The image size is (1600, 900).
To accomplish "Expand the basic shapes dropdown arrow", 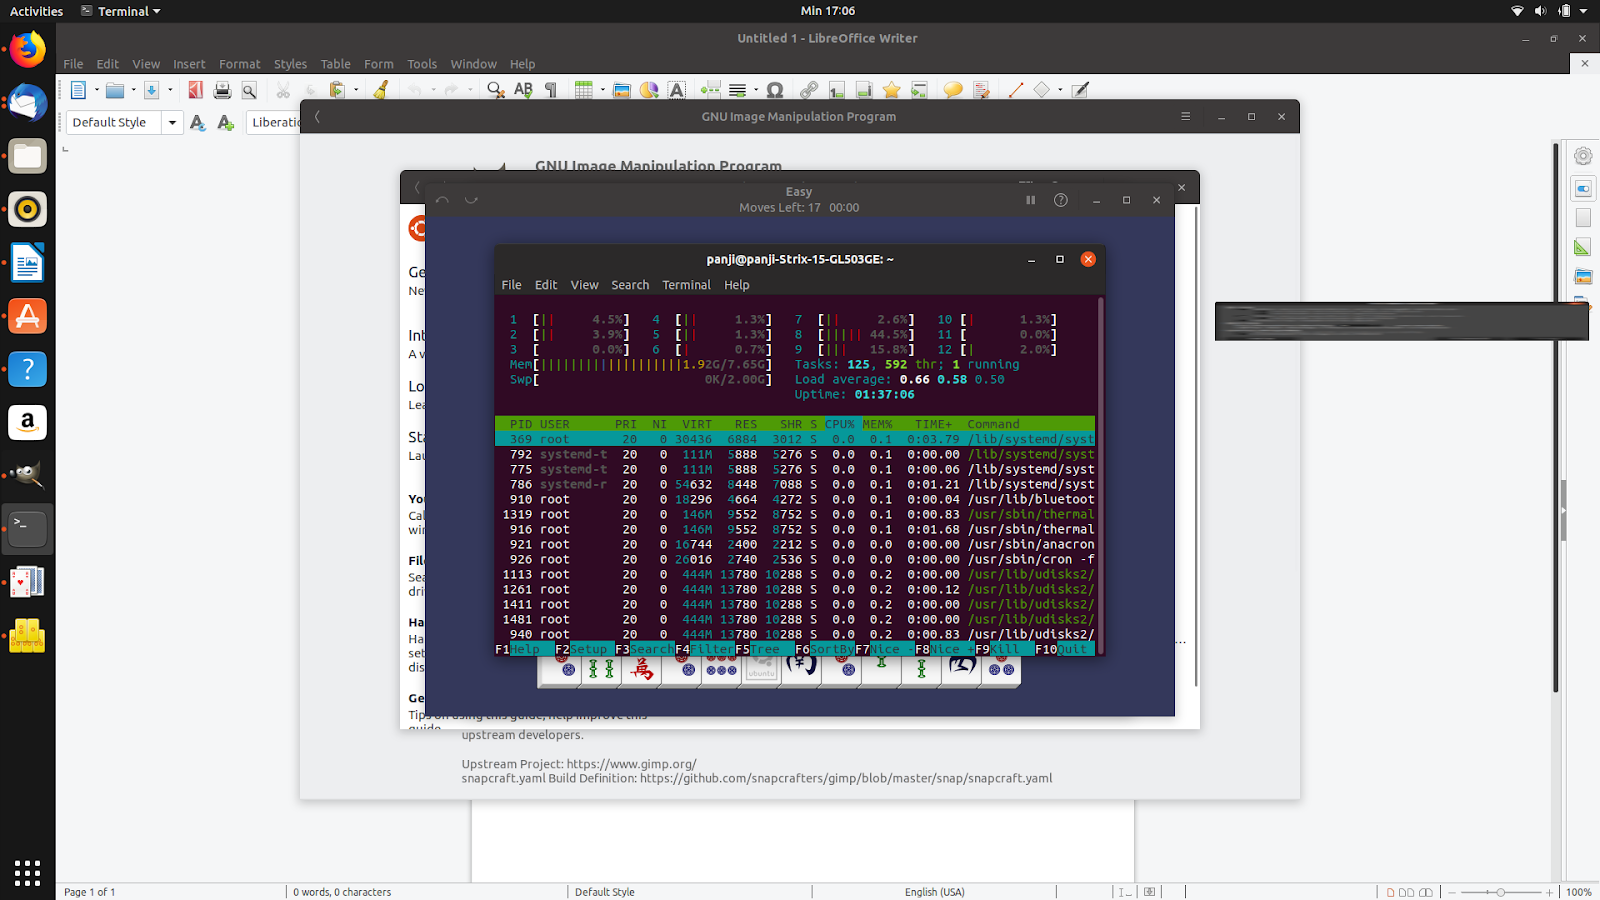I will pyautogui.click(x=1060, y=90).
